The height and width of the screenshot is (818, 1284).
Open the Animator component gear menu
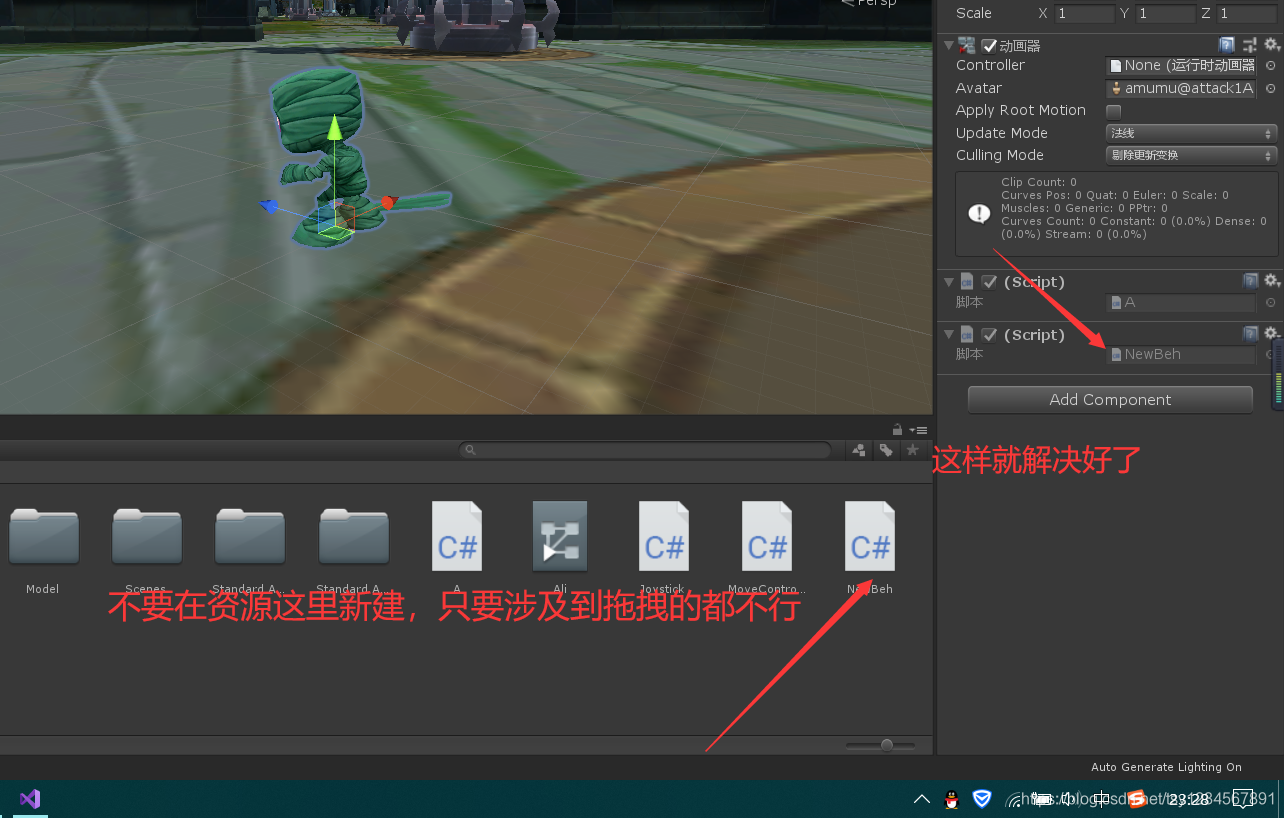coord(1272,45)
